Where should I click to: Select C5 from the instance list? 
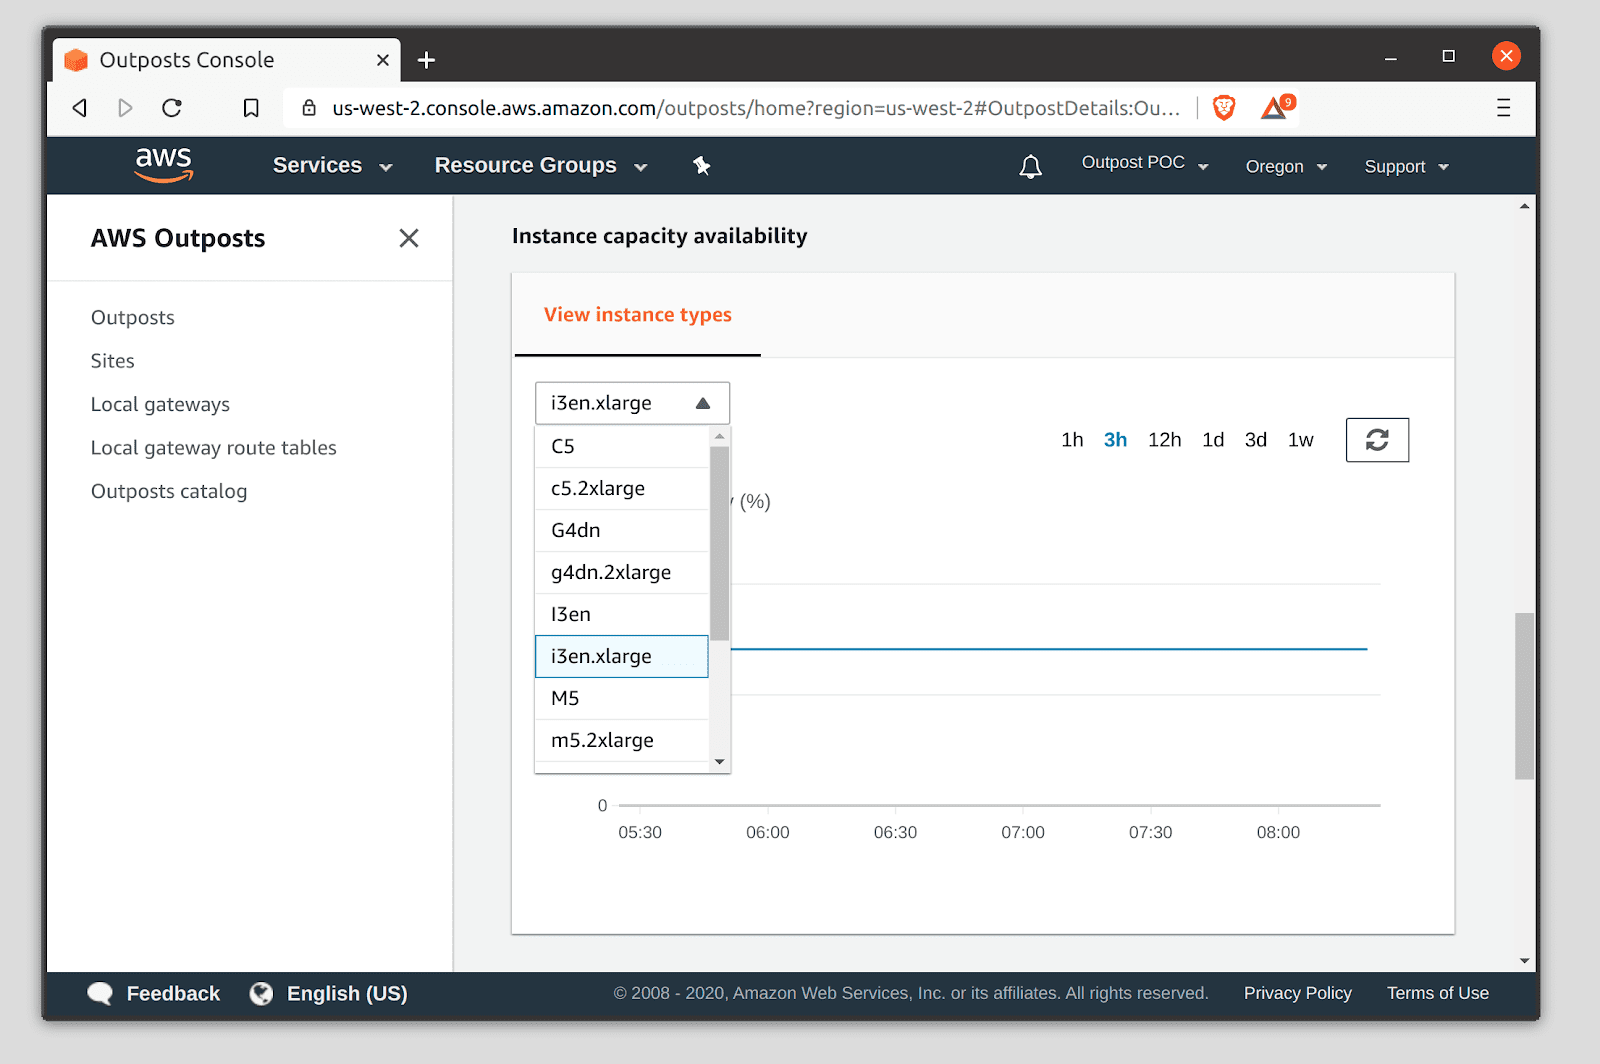coord(622,446)
